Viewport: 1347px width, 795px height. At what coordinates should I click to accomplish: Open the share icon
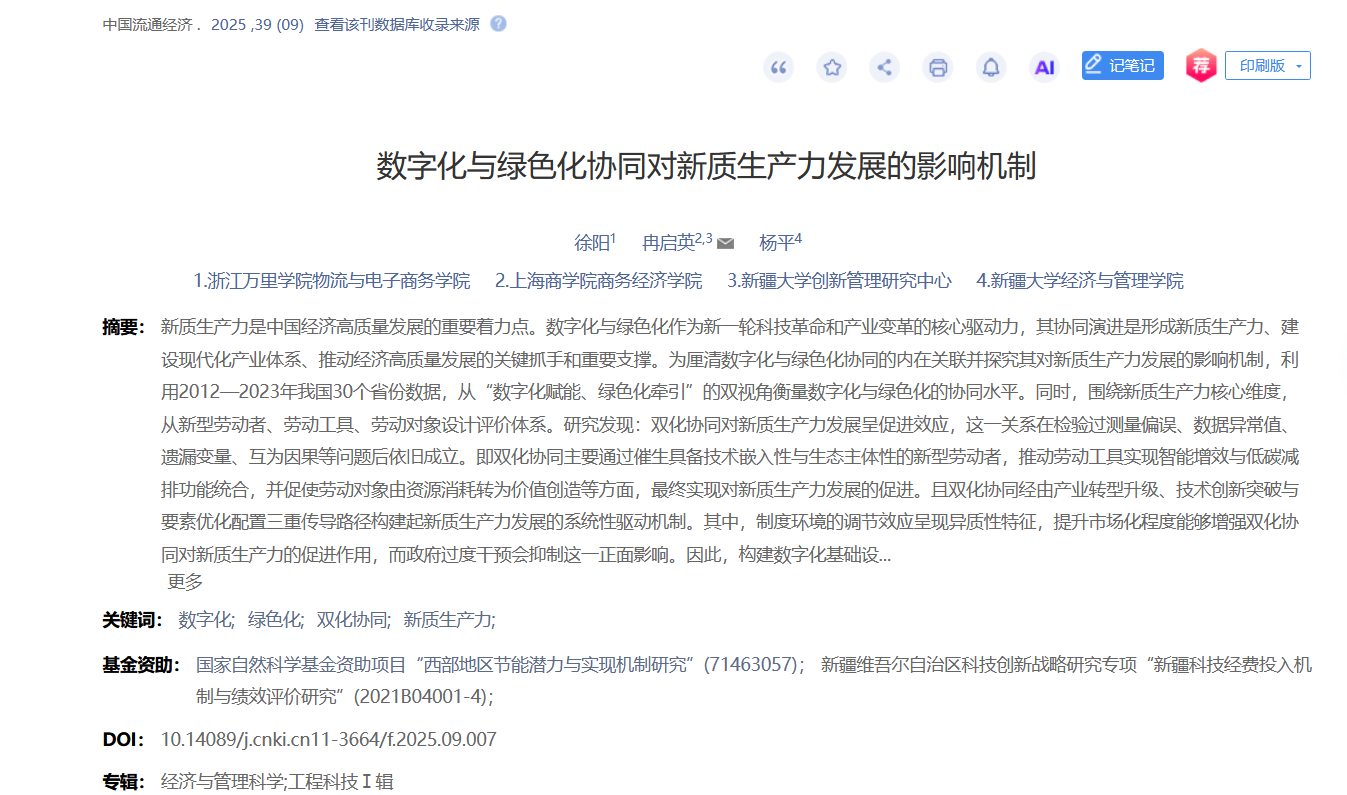[x=884, y=67]
